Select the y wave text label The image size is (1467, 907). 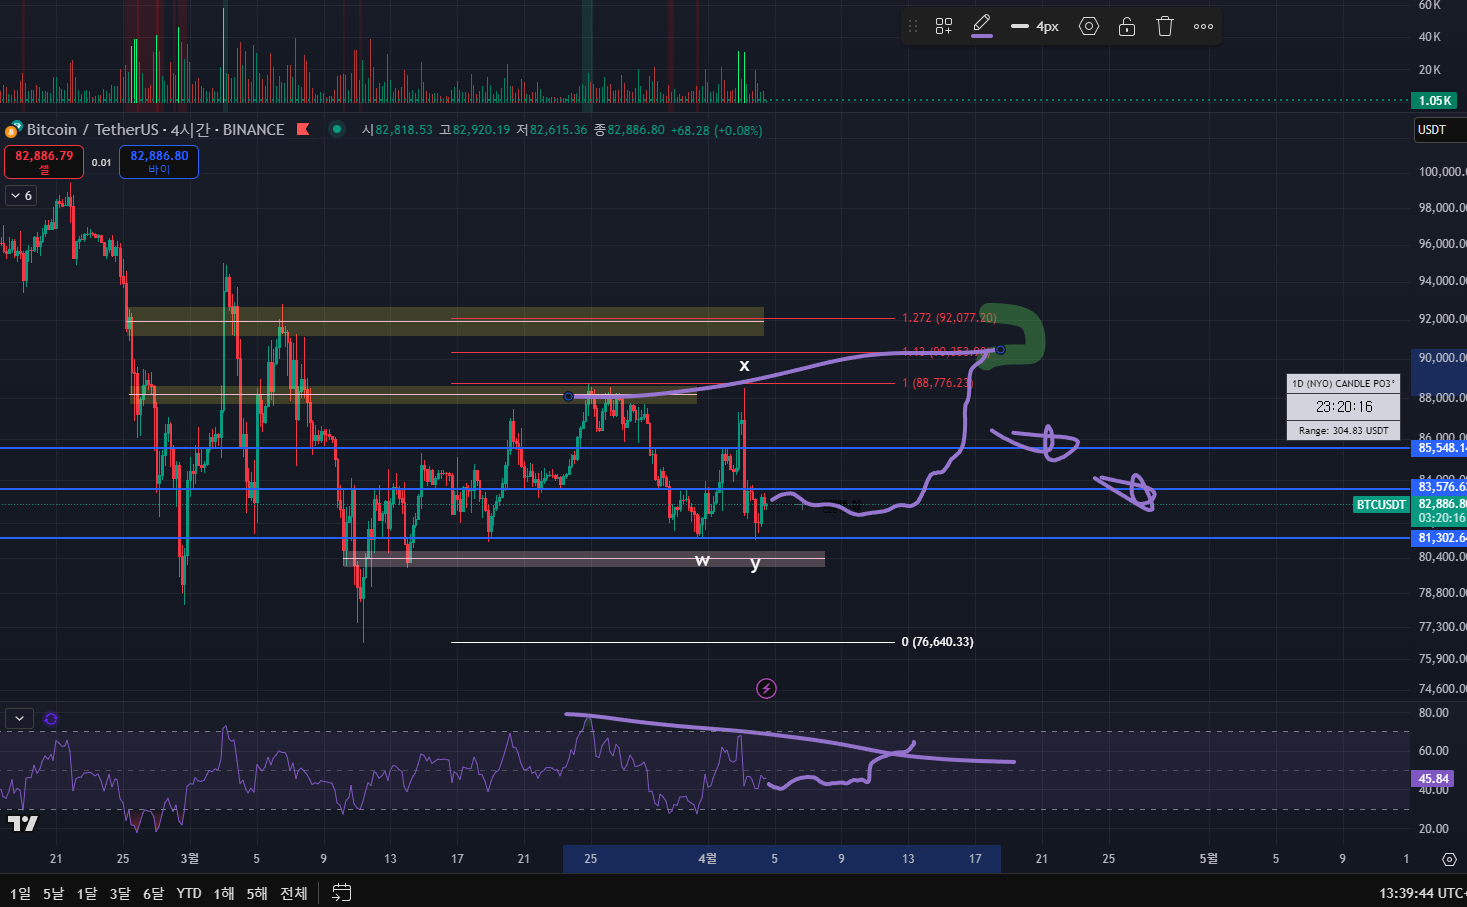755,563
